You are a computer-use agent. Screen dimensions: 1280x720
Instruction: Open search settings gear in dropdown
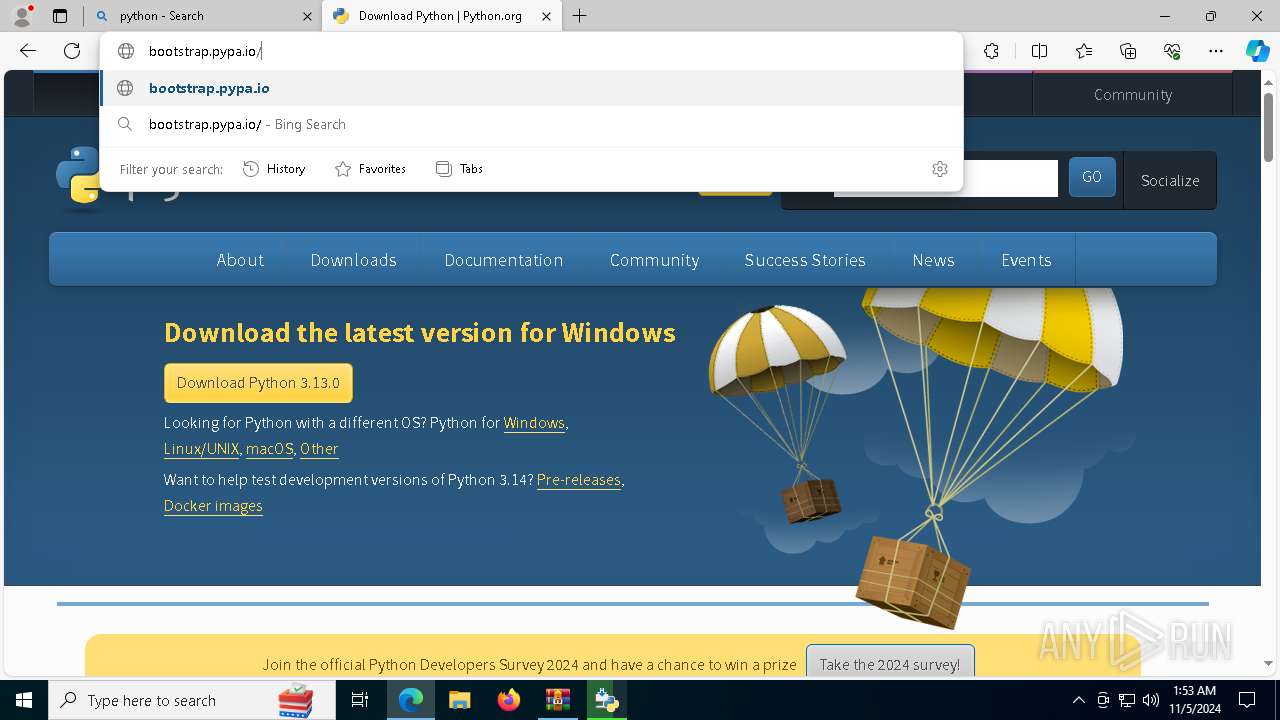point(939,169)
